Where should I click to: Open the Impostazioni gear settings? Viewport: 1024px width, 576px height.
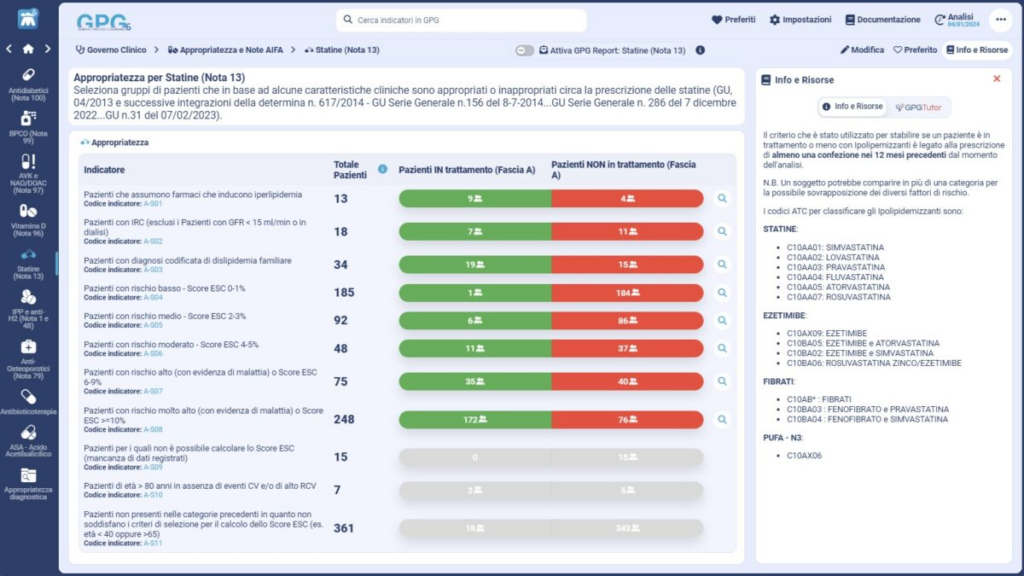tap(800, 20)
